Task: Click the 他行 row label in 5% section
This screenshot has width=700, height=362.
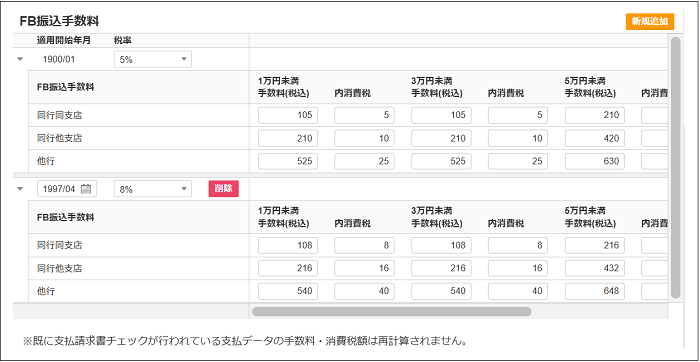Action: click(x=46, y=161)
